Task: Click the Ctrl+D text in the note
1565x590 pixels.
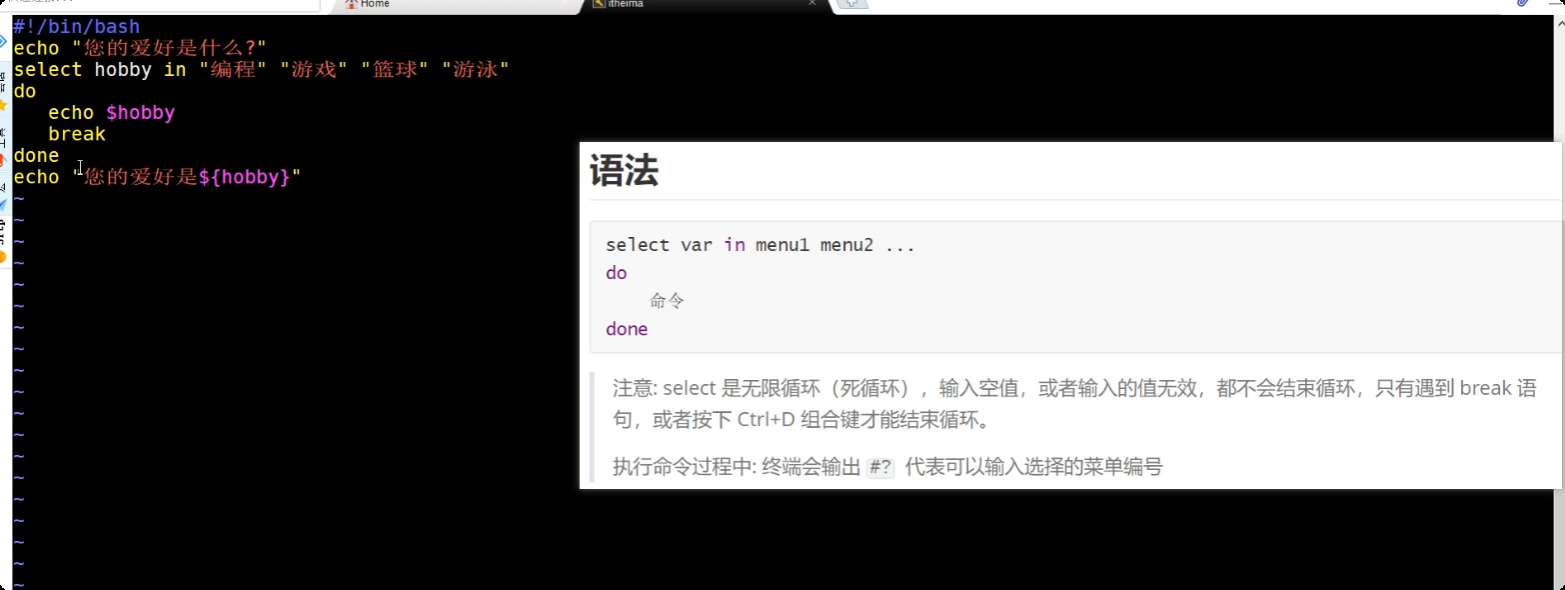Action: pyautogui.click(x=766, y=419)
